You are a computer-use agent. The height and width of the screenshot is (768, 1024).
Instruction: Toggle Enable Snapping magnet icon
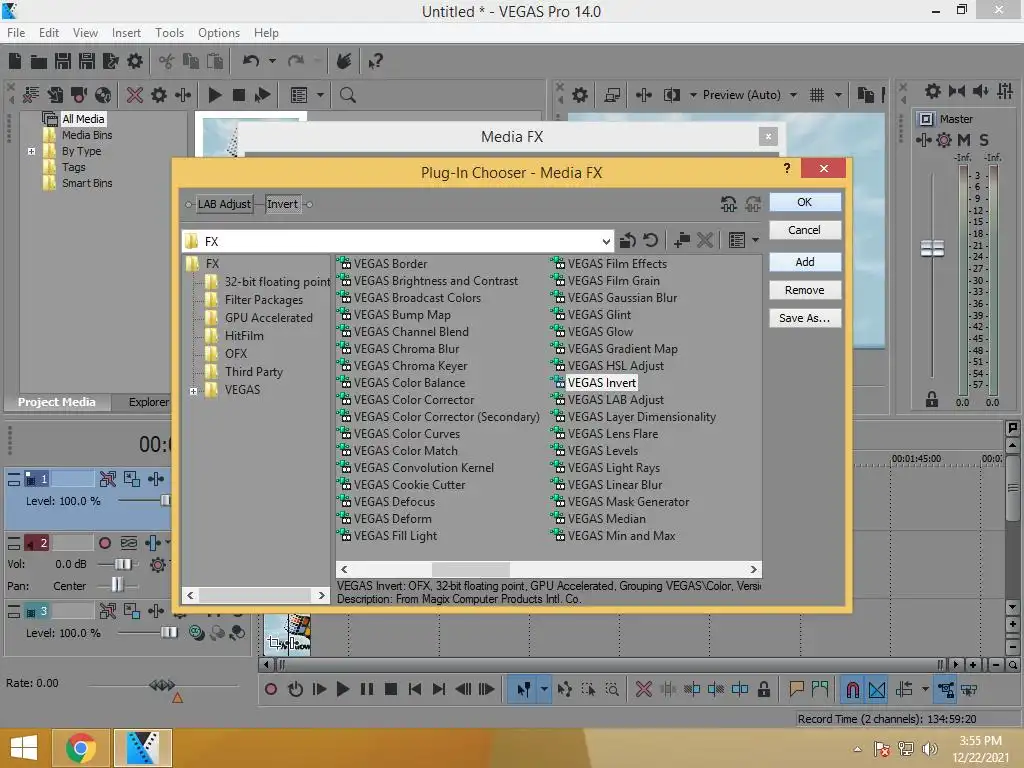tap(852, 690)
